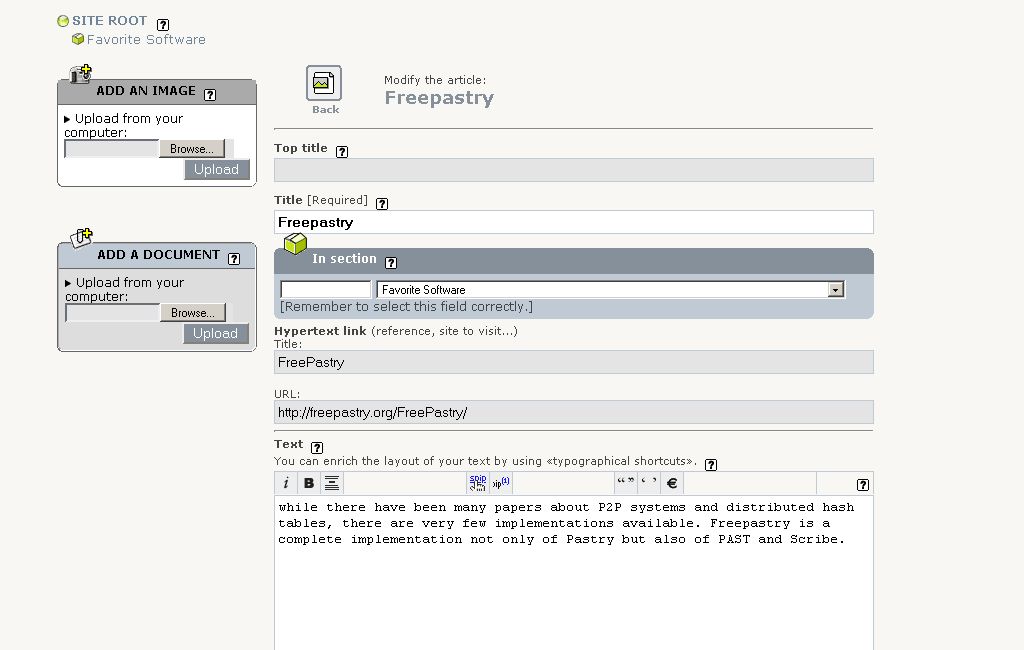Open help for Add a Document

(x=234, y=259)
